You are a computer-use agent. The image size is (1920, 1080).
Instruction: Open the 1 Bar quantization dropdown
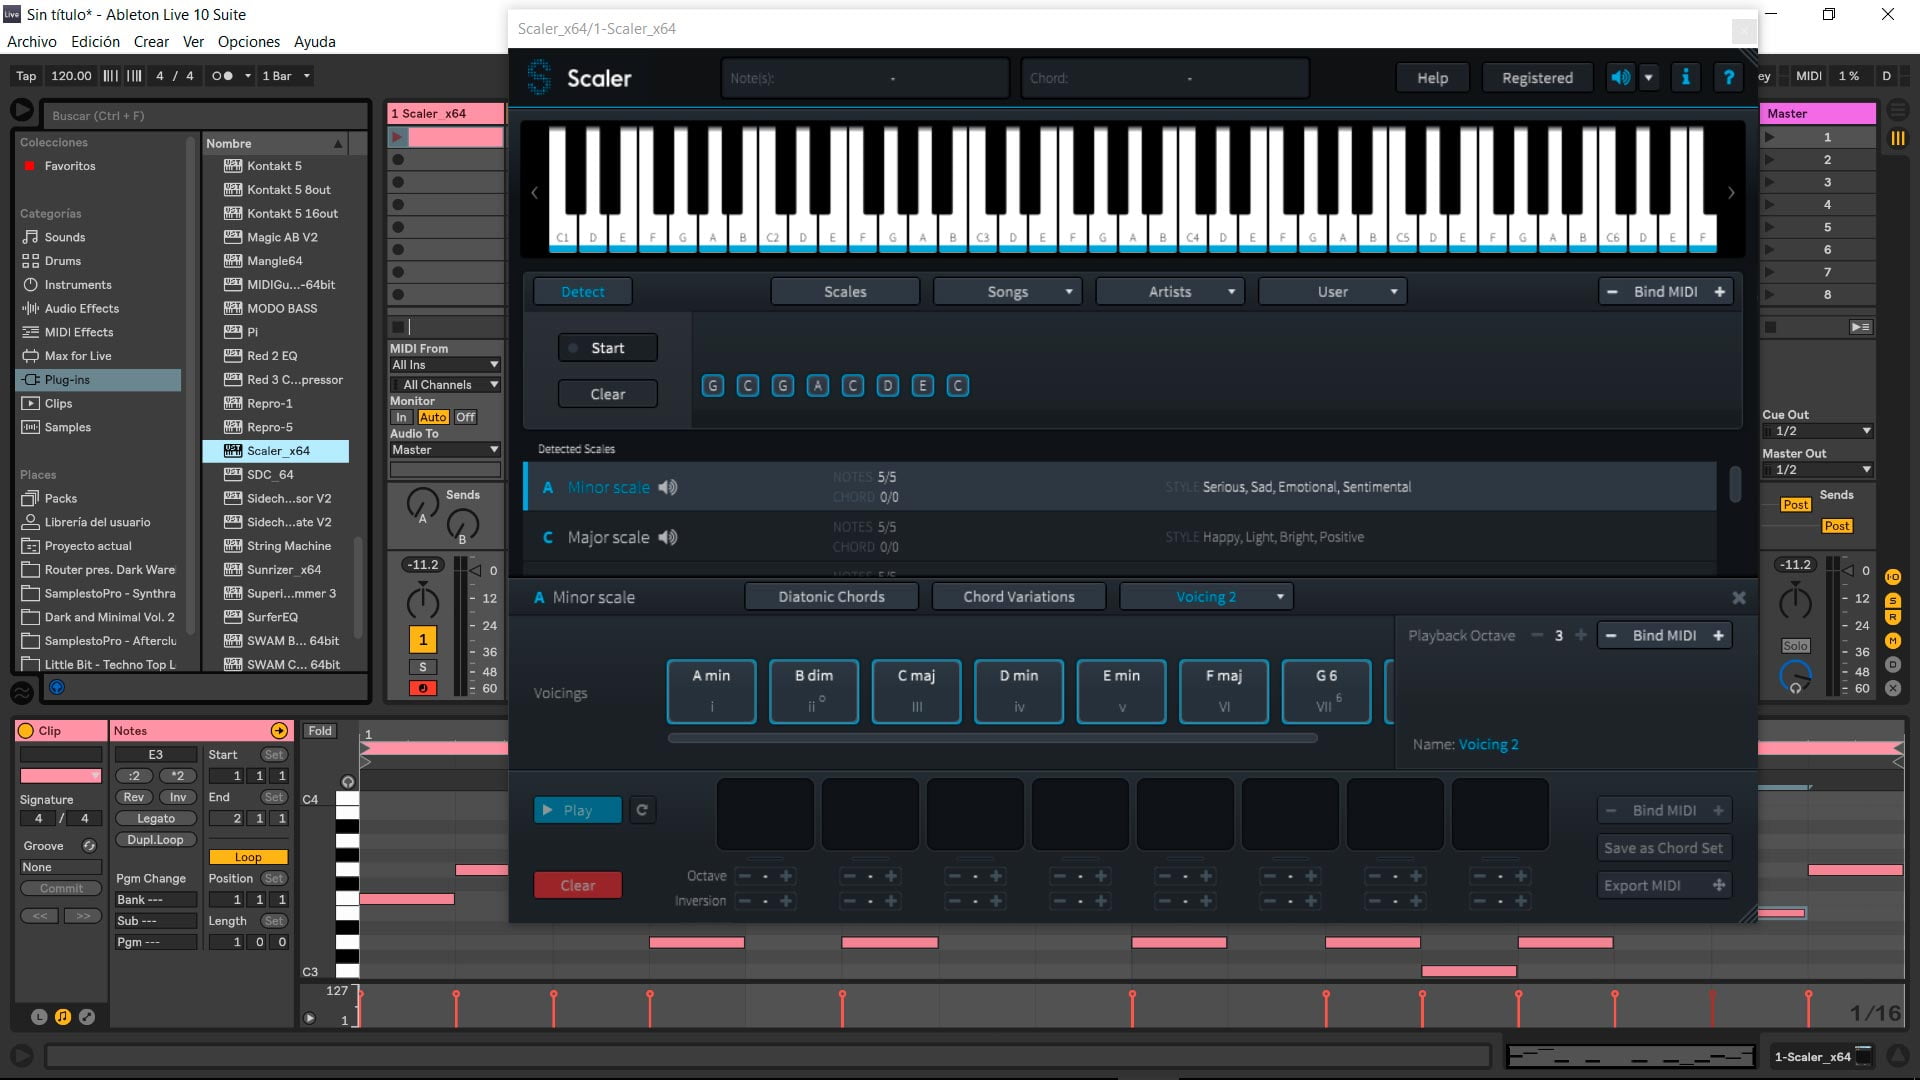pos(285,76)
